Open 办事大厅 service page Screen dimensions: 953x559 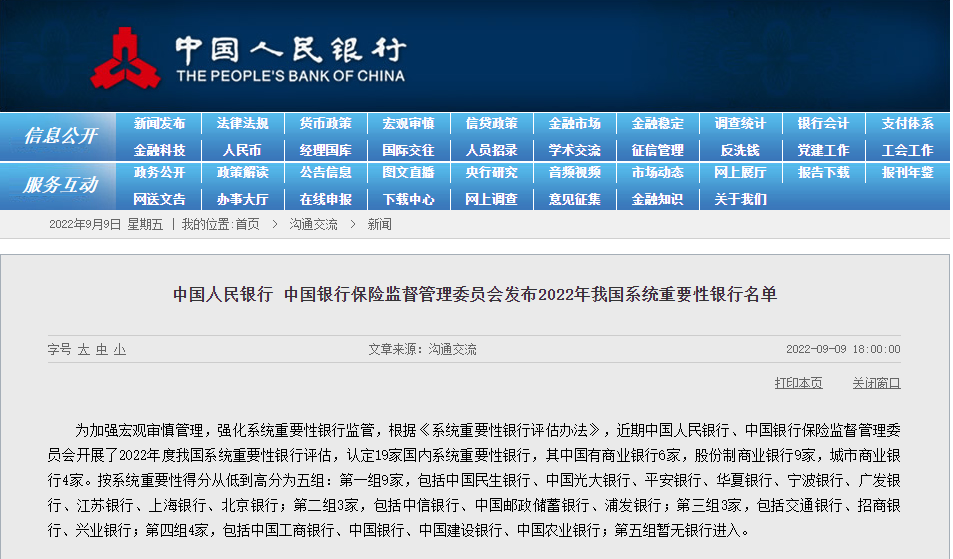tap(243, 199)
